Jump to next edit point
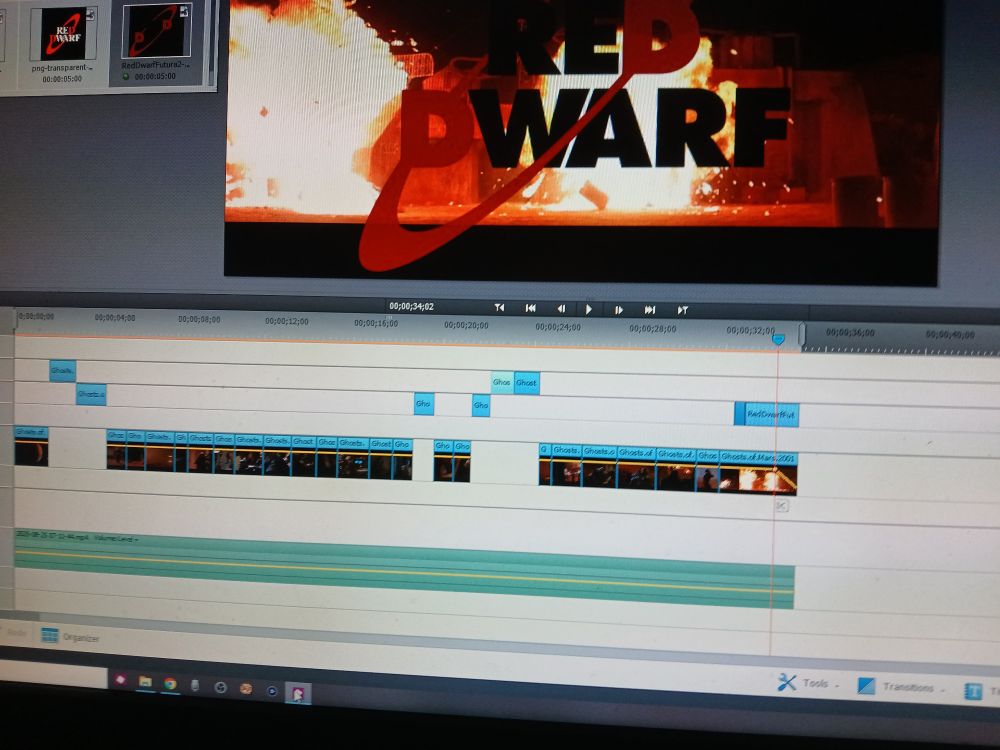This screenshot has width=1000, height=750. pyautogui.click(x=682, y=311)
